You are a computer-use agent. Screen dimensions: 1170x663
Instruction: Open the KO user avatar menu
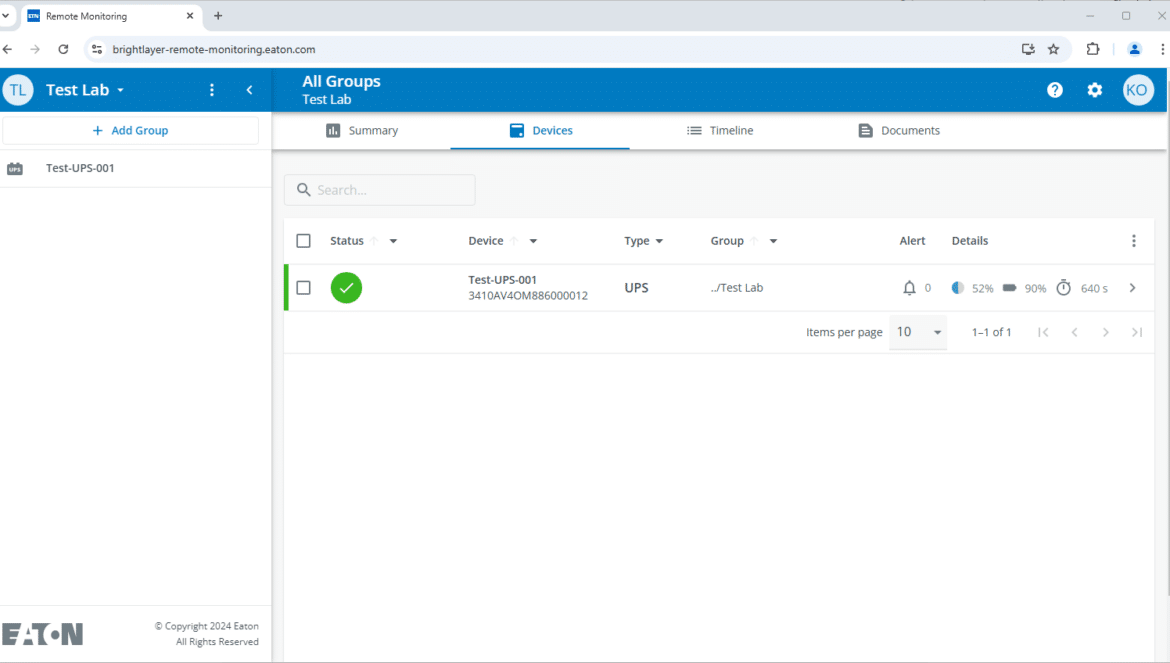pyautogui.click(x=1138, y=90)
